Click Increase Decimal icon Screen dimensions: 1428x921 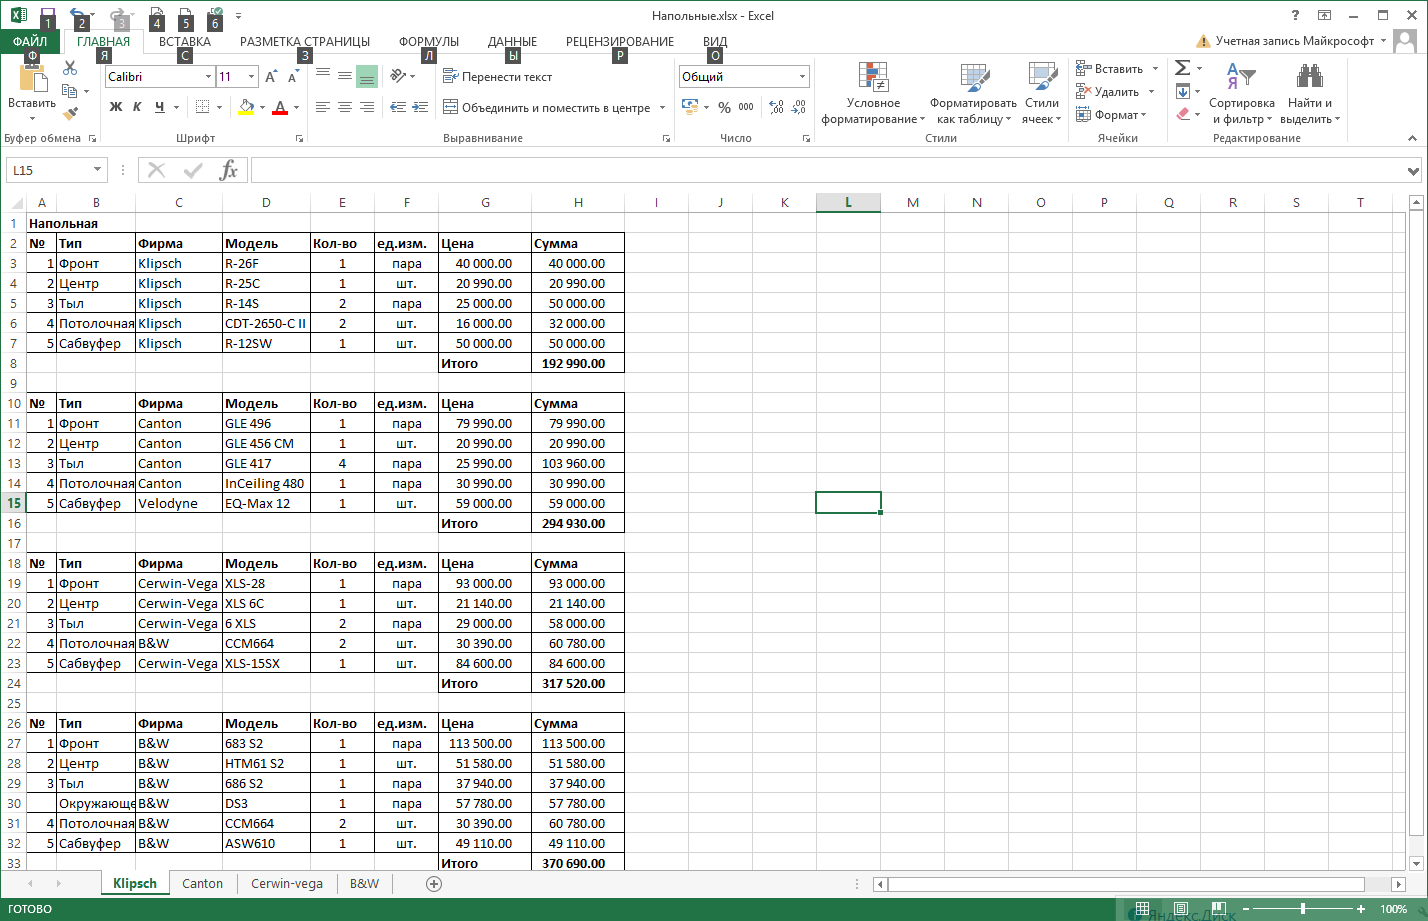pyautogui.click(x=777, y=107)
